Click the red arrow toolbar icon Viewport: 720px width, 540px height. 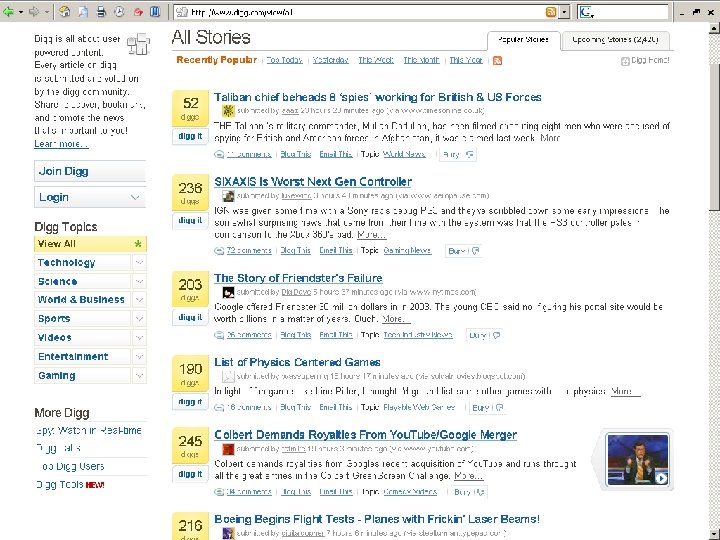(x=138, y=12)
